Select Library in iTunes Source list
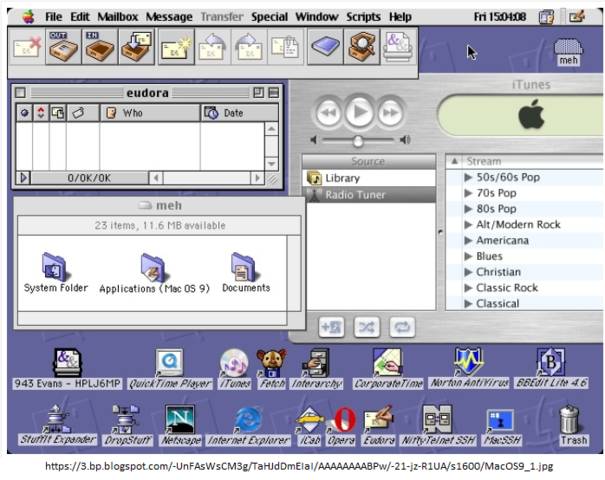This screenshot has height=480, width=605. [369, 178]
